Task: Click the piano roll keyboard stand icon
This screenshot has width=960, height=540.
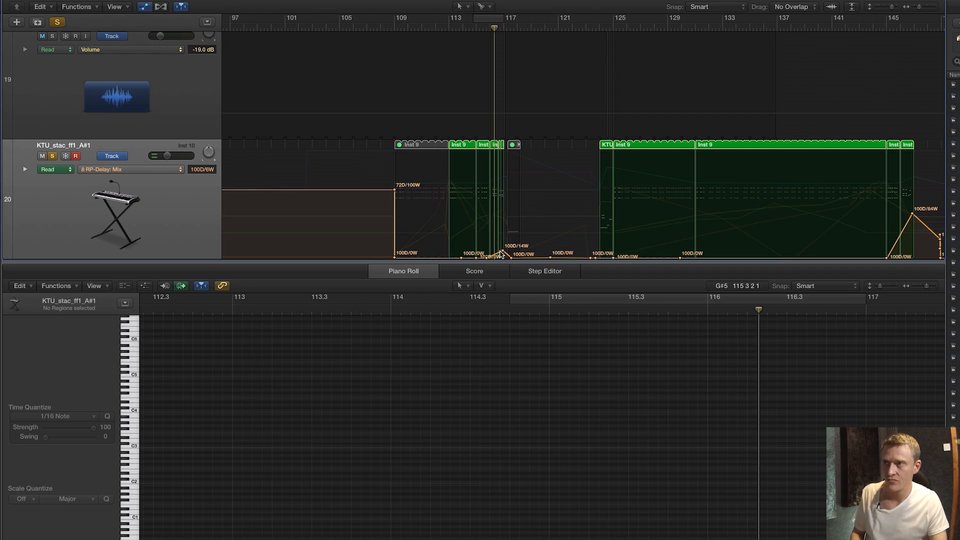Action: click(x=15, y=304)
